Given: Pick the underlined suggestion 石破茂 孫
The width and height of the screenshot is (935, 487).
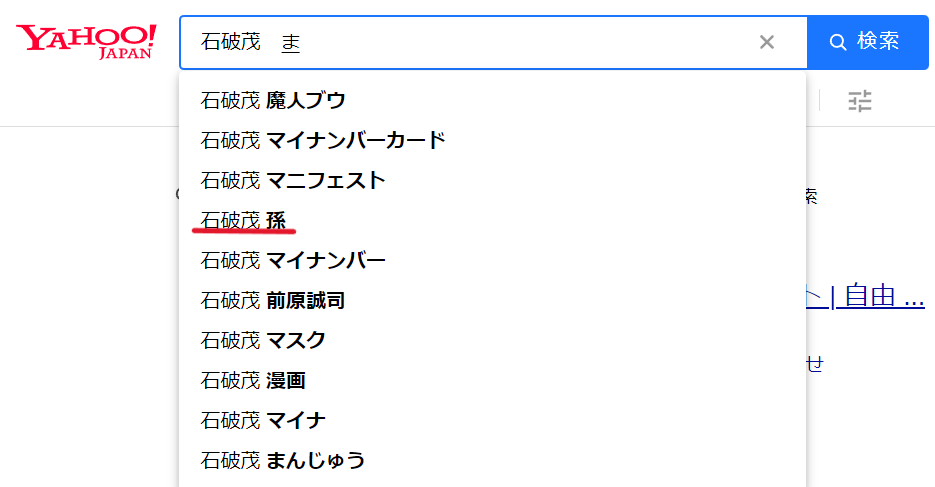Looking at the screenshot, I should point(493,220).
